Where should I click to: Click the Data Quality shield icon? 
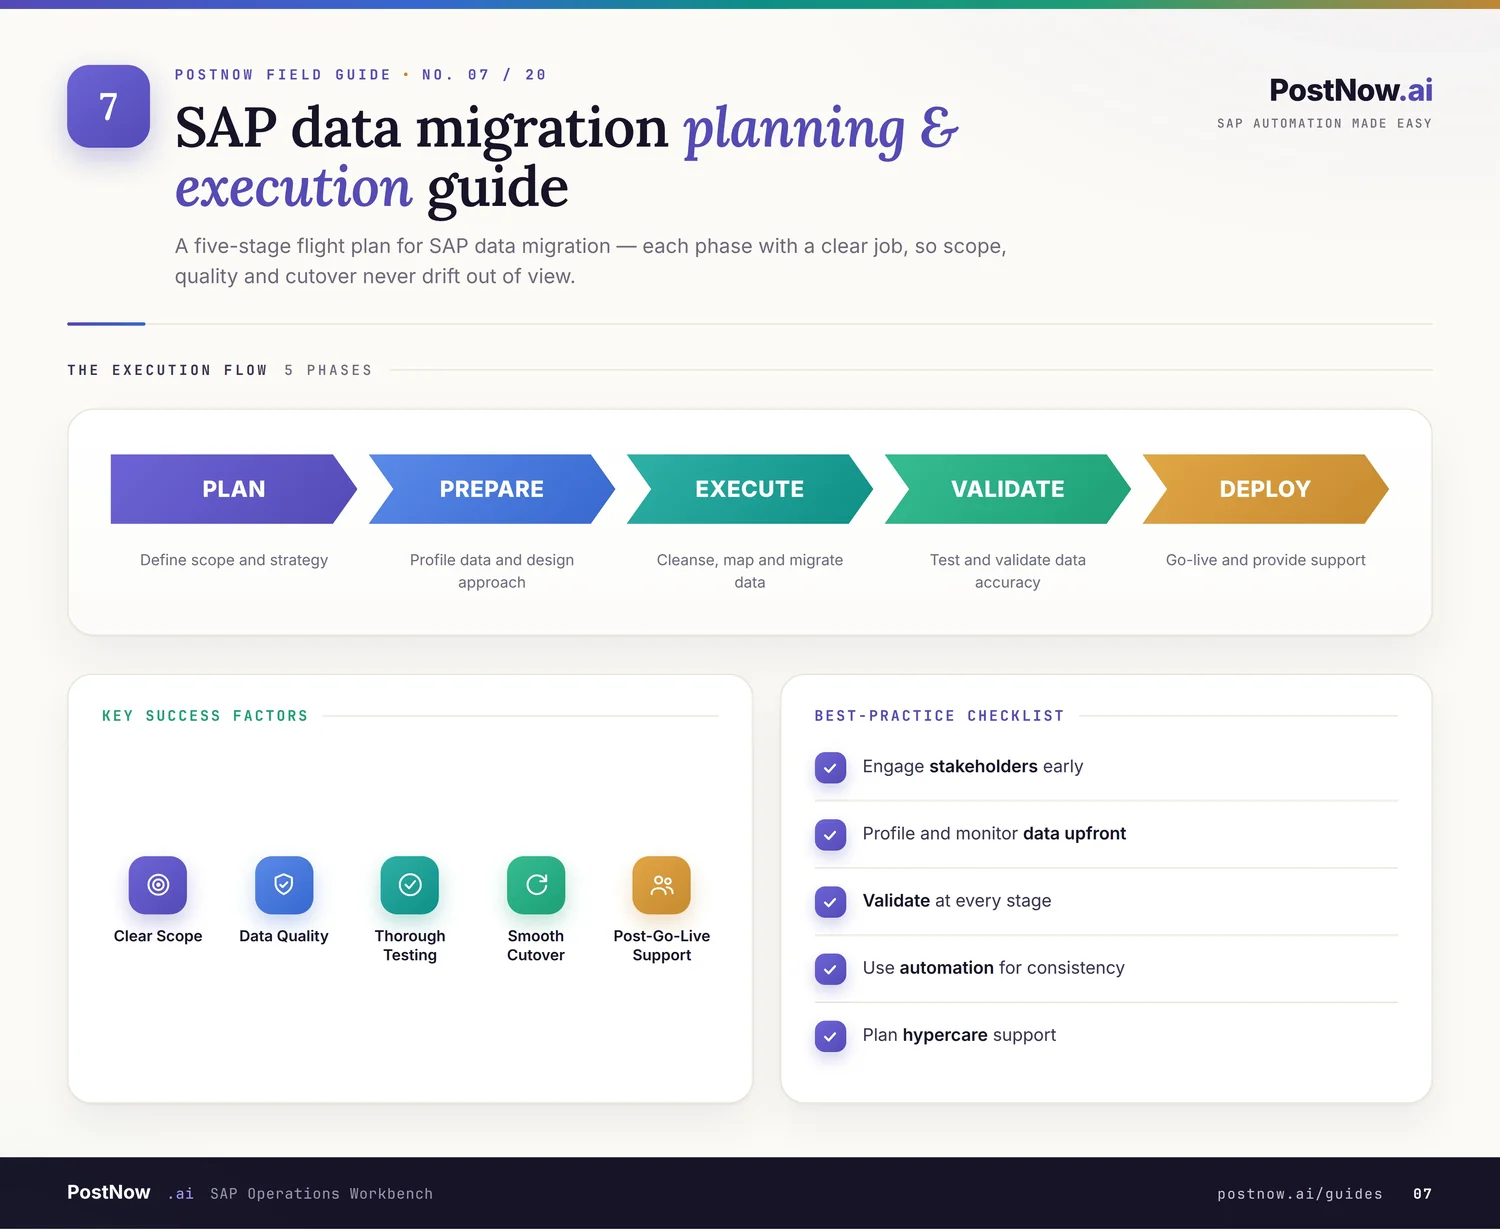[x=284, y=885]
